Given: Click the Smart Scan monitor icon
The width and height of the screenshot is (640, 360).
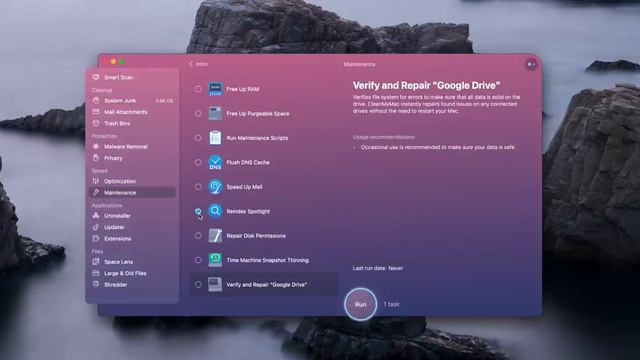Looking at the screenshot, I should click(96, 77).
